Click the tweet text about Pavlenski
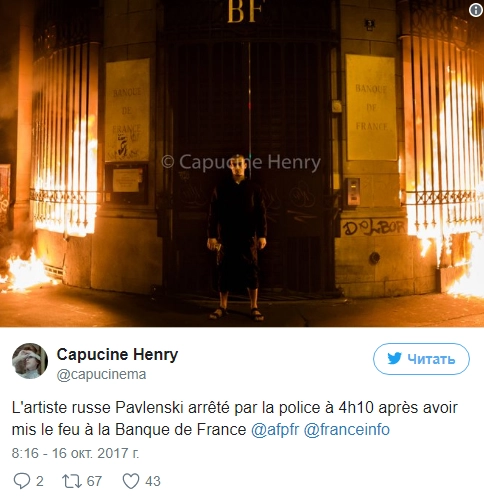Viewport: 484px width, 498px height. coord(235,419)
